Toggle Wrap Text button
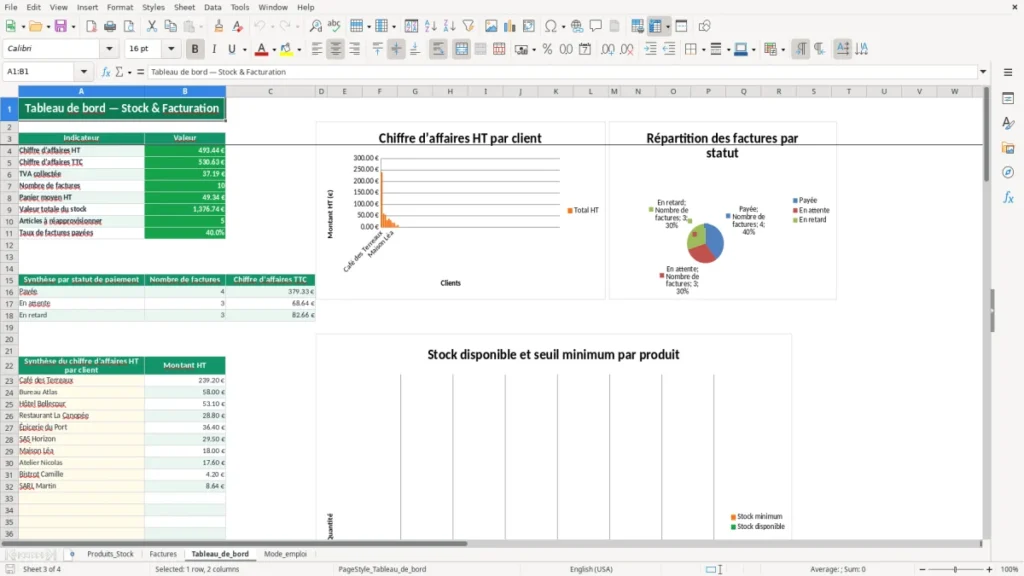Screen dimensions: 1024x576 point(438,49)
